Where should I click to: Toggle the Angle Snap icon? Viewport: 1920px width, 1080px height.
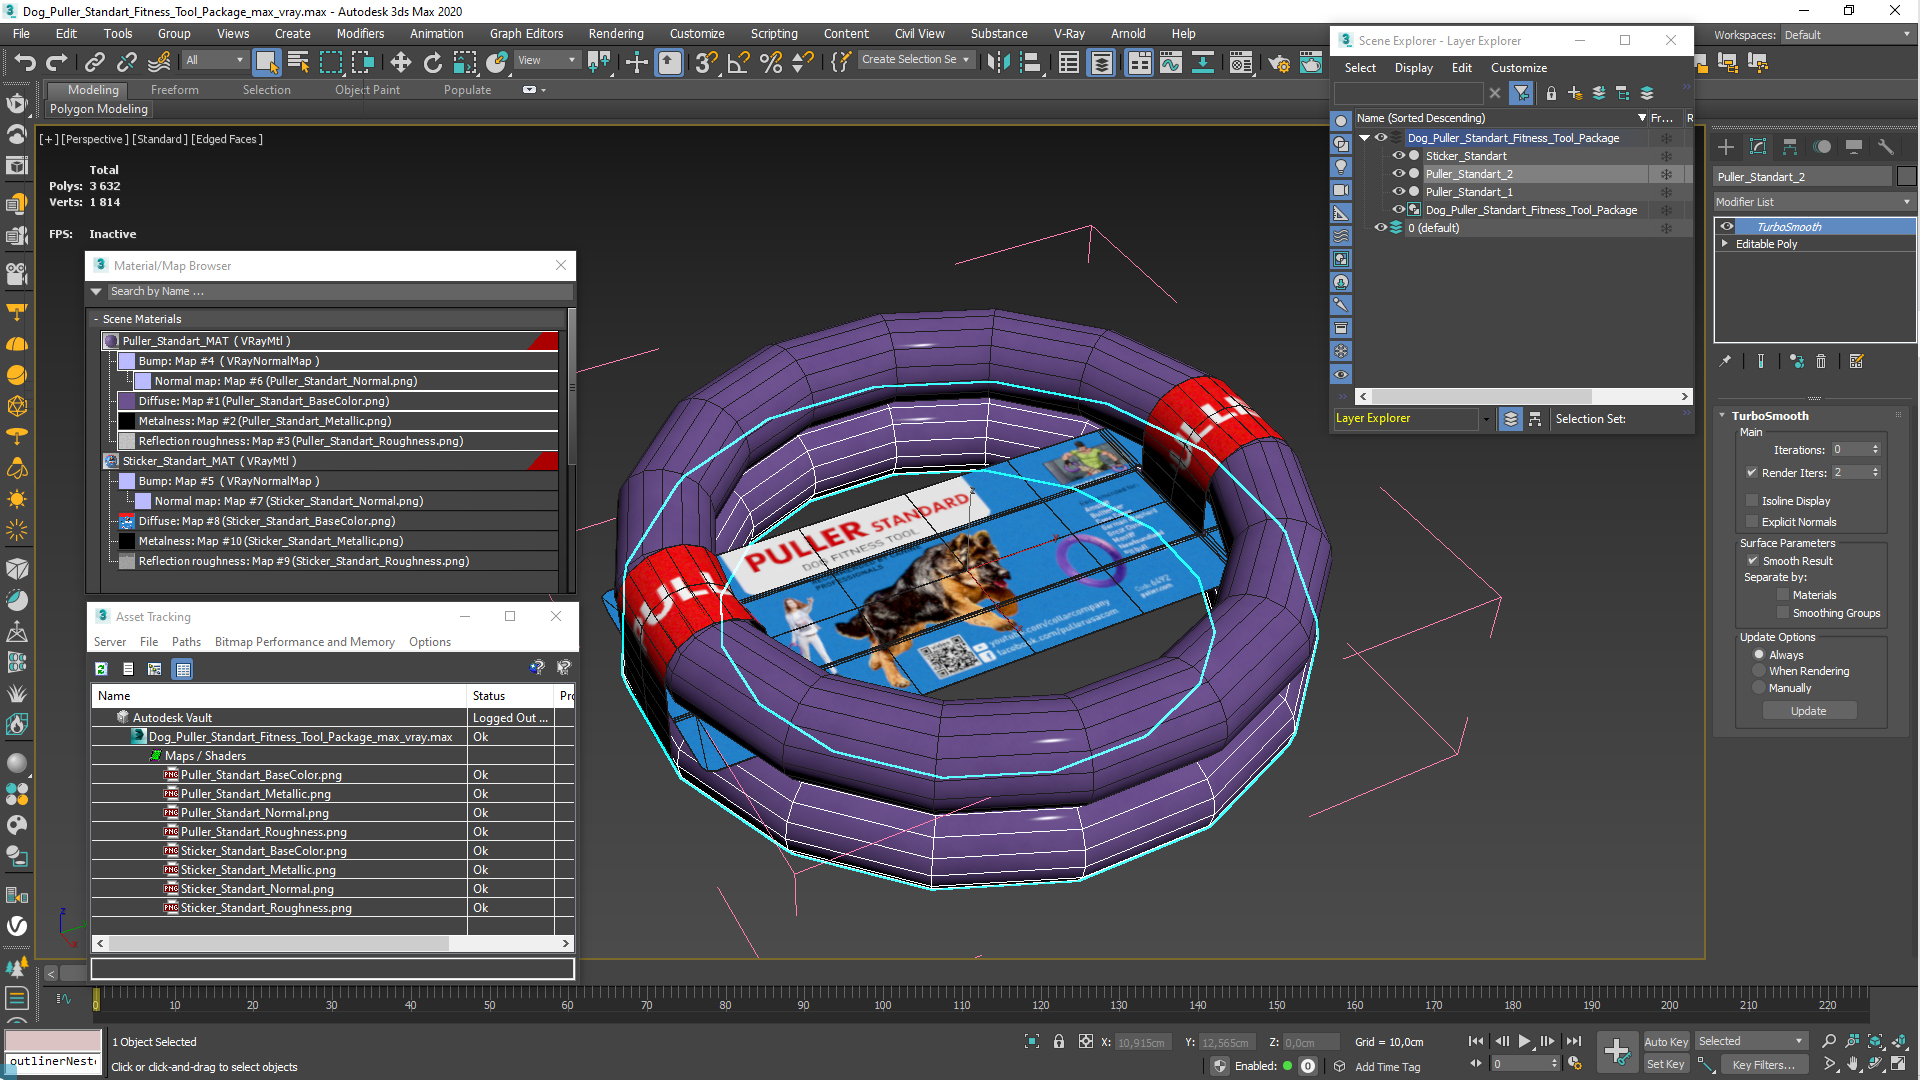pyautogui.click(x=738, y=62)
